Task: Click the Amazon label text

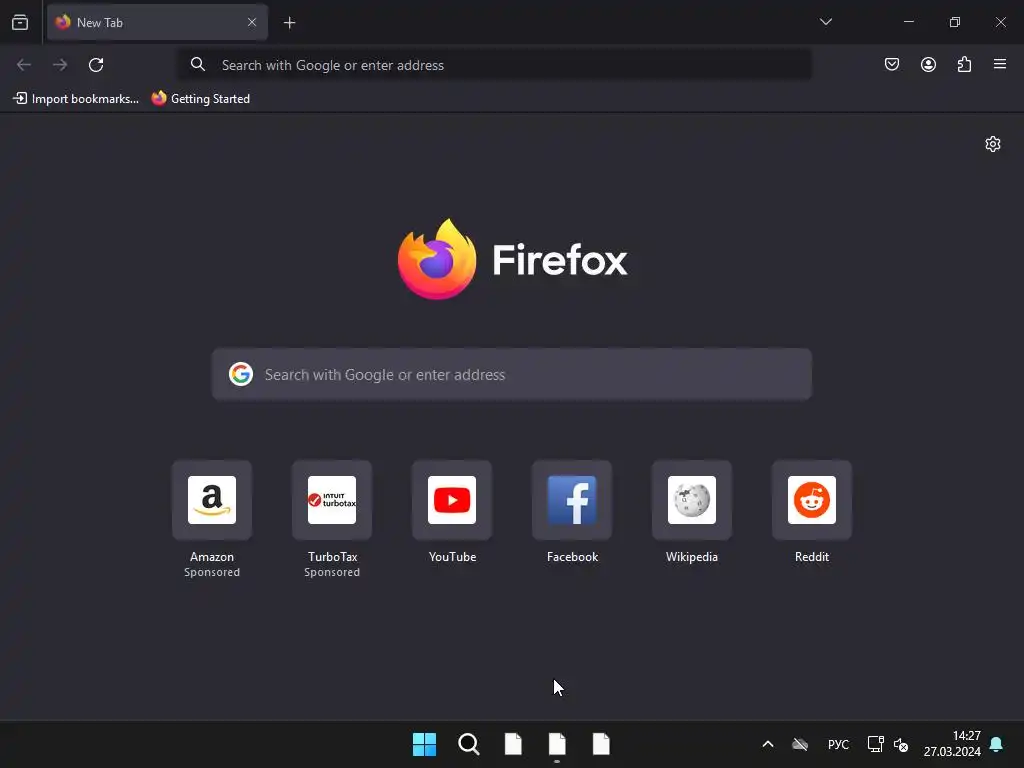Action: coord(212,557)
